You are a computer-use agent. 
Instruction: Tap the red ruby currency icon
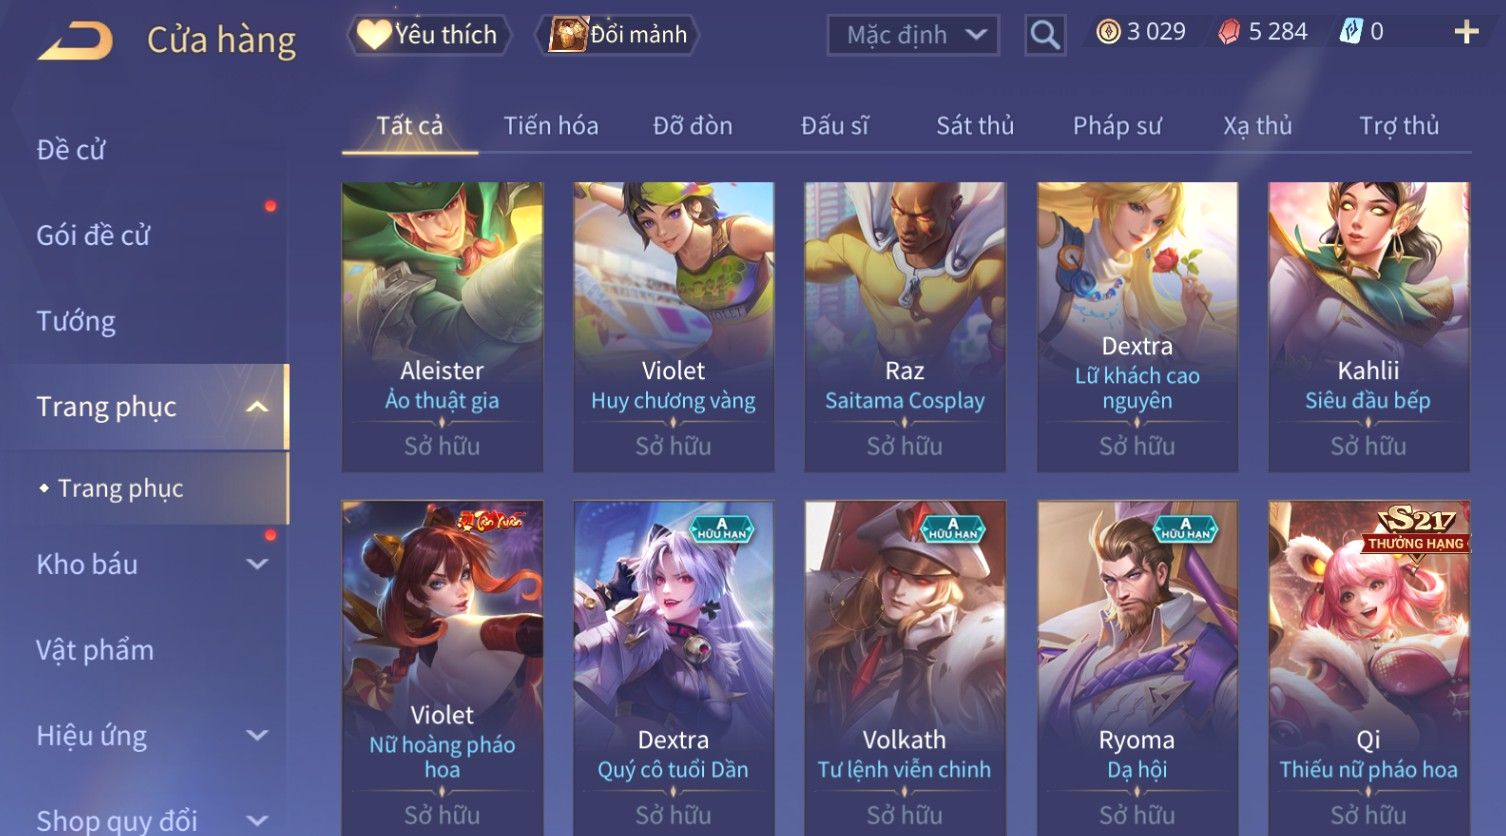[1228, 32]
